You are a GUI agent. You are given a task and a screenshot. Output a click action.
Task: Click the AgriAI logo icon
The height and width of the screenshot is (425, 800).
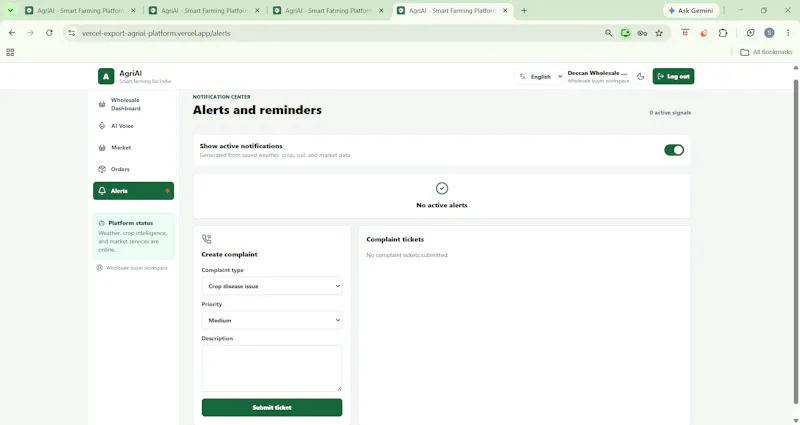pos(106,77)
